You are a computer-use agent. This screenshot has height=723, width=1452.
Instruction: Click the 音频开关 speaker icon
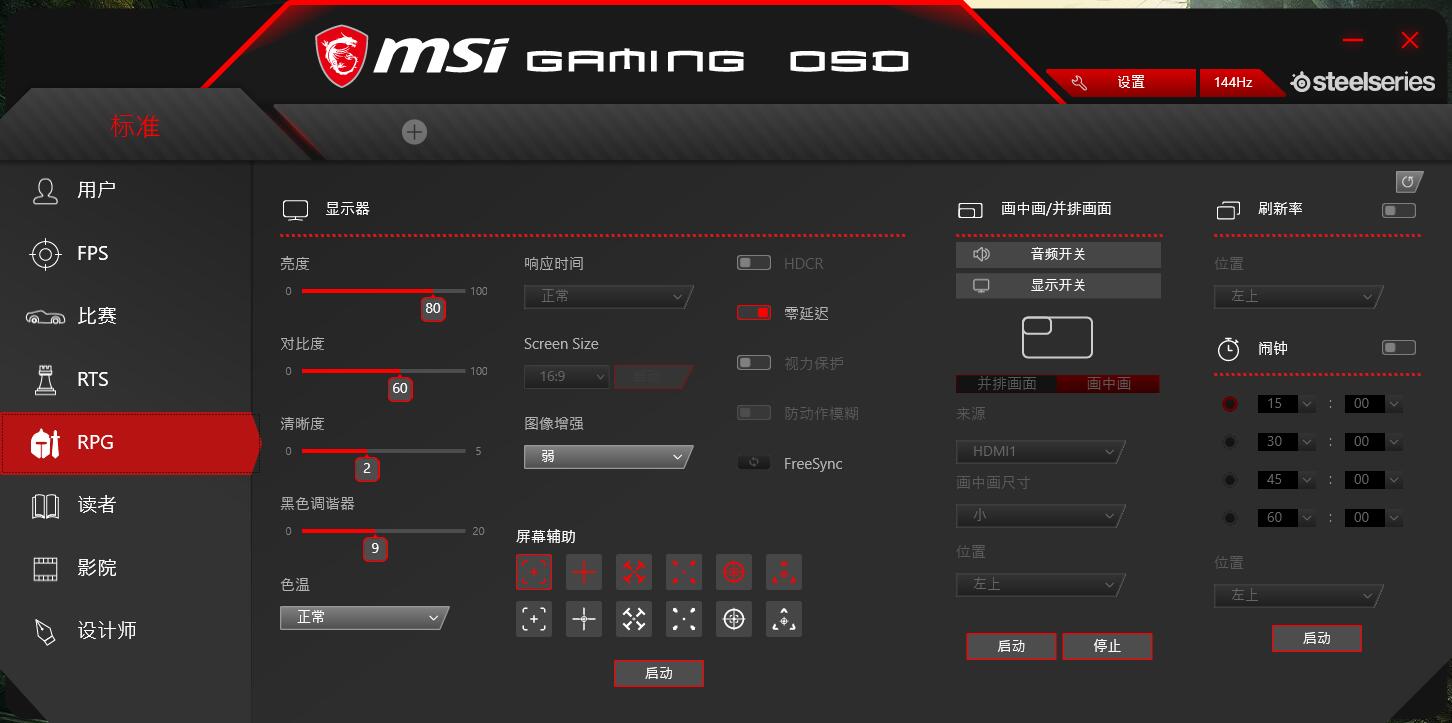click(981, 253)
